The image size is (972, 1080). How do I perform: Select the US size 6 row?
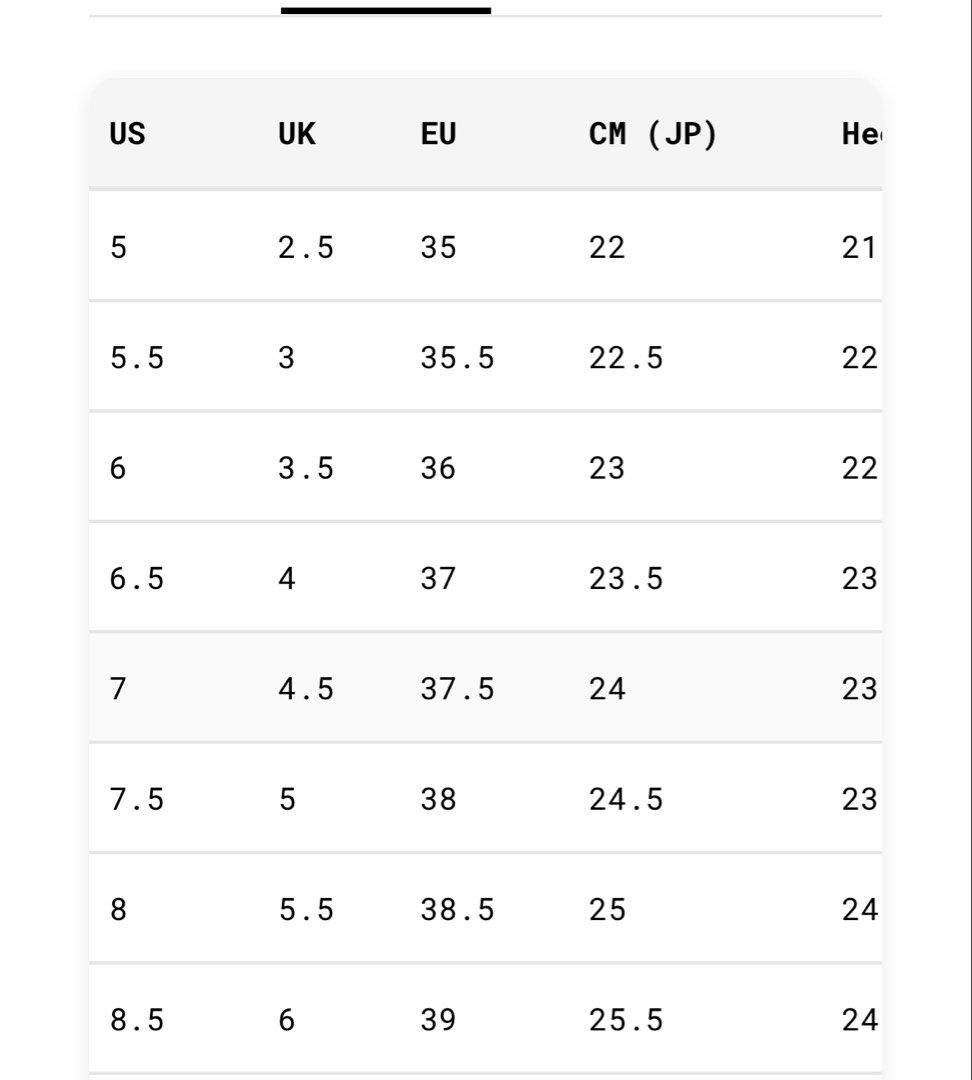486,467
